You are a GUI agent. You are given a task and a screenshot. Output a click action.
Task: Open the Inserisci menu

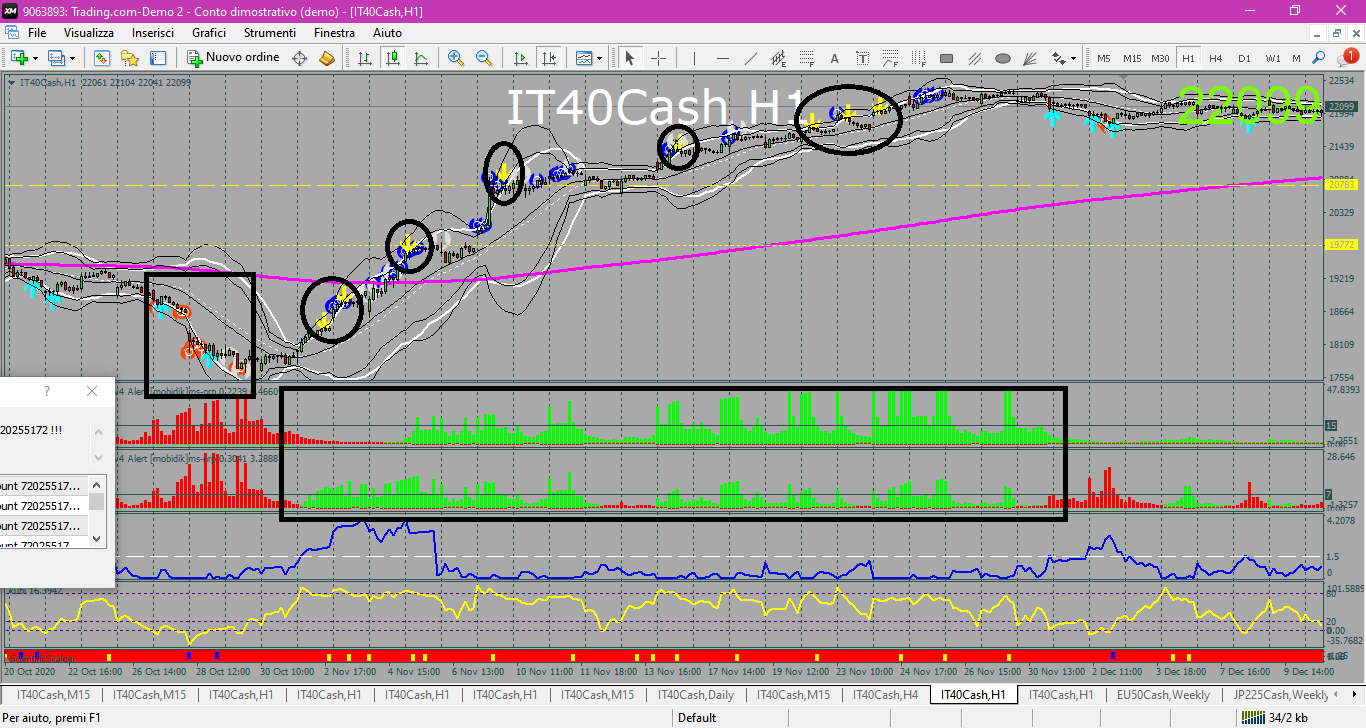coord(152,33)
